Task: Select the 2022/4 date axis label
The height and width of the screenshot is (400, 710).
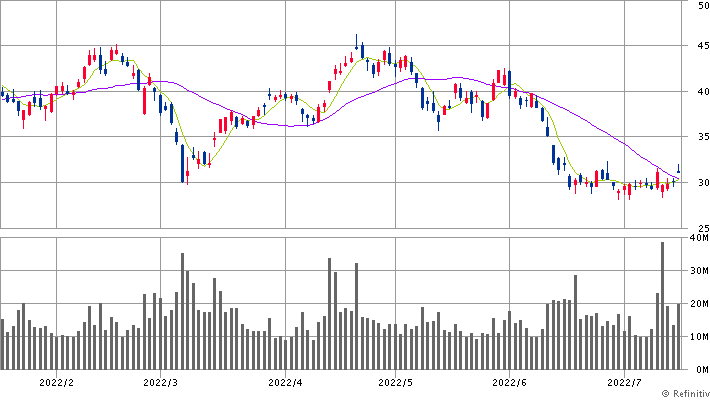Action: [x=286, y=381]
